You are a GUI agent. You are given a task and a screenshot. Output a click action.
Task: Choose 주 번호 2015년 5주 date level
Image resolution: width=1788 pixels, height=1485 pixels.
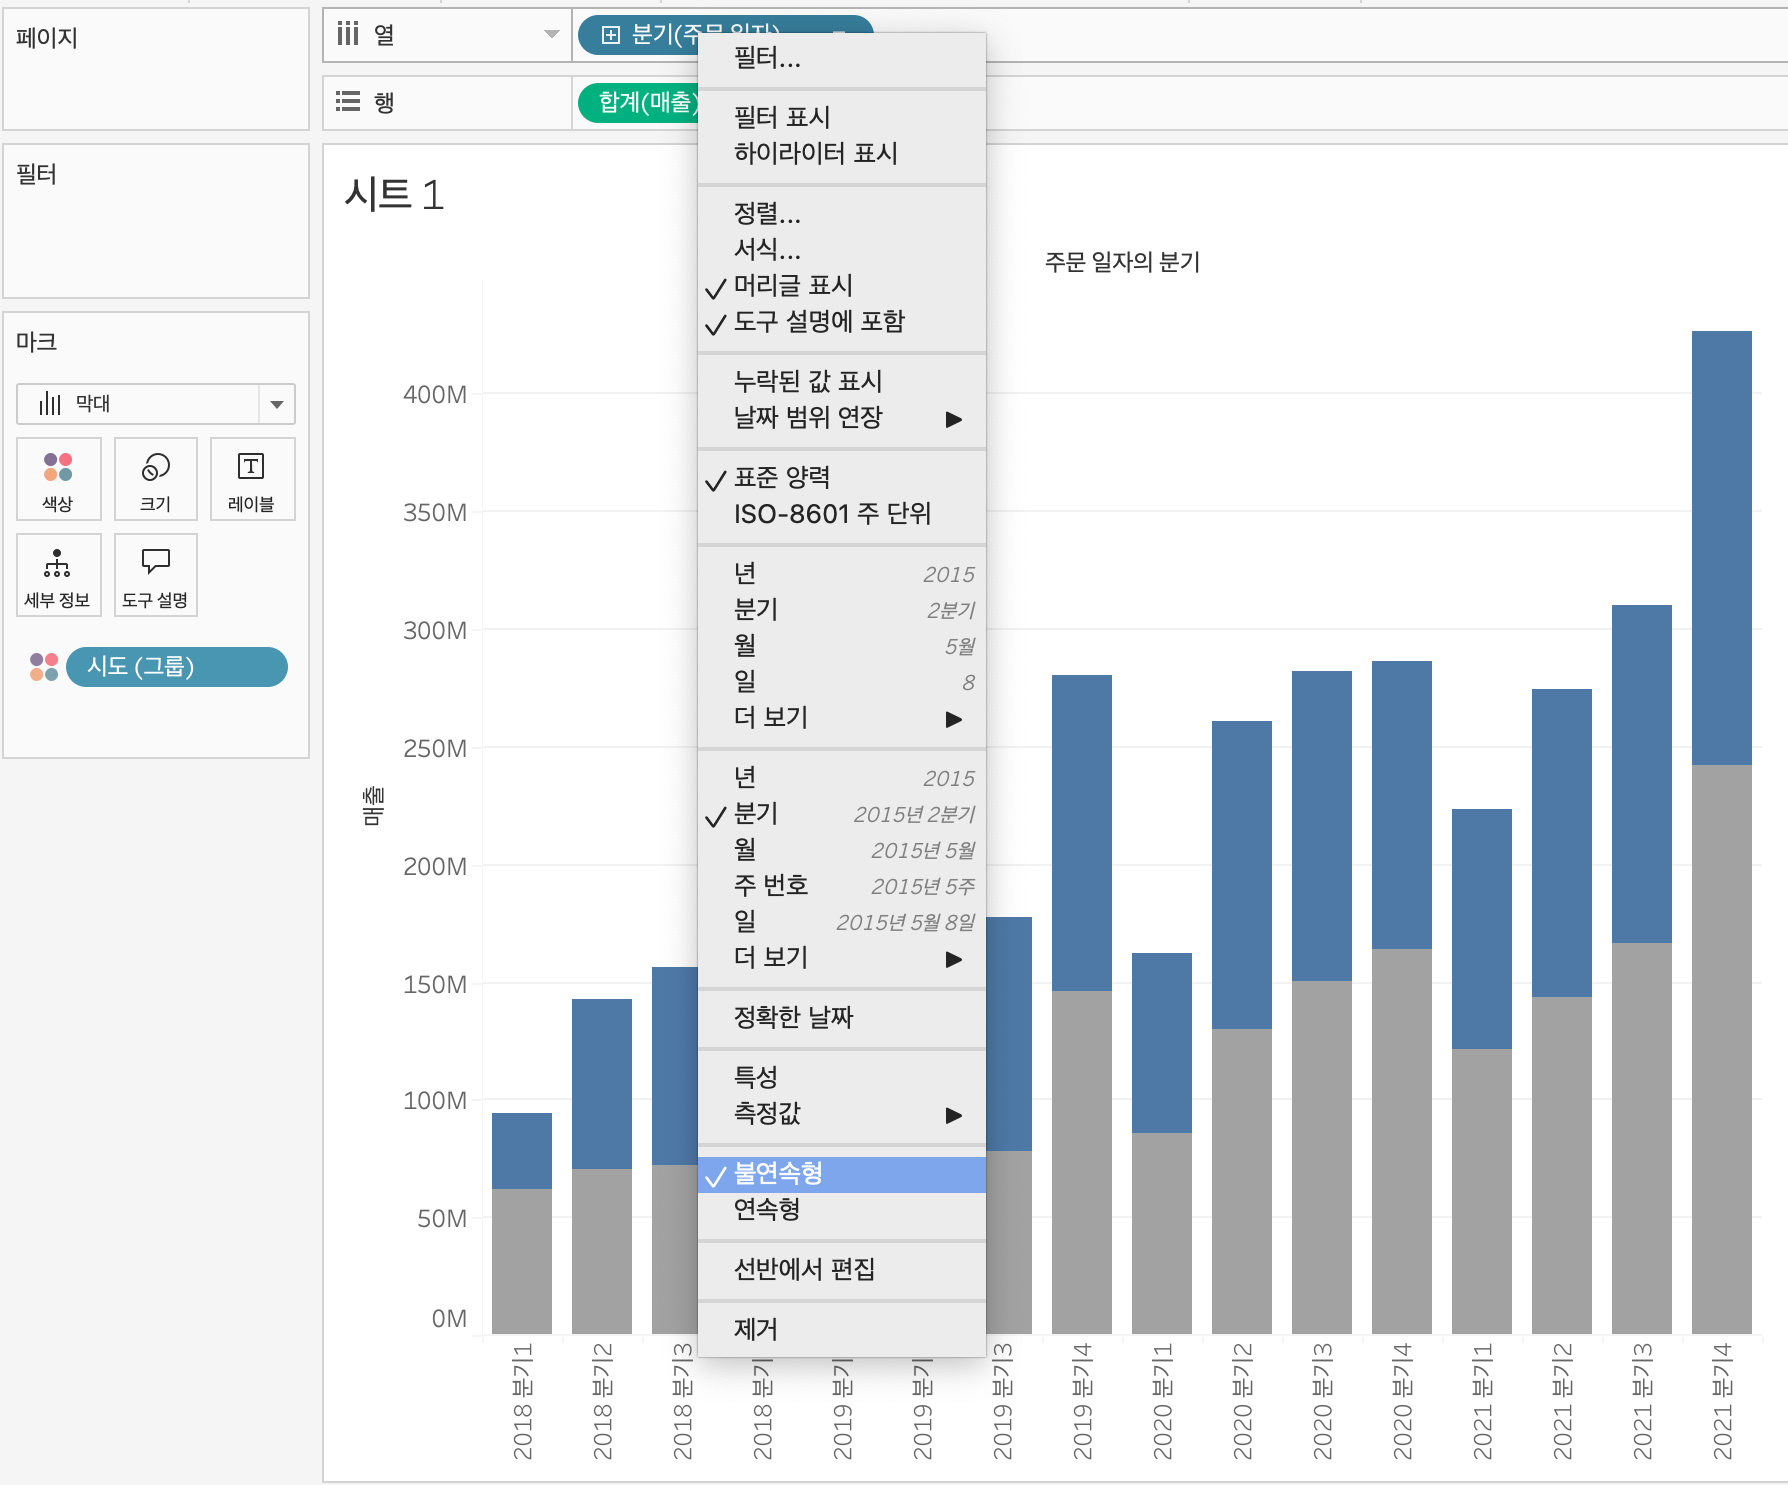point(842,886)
